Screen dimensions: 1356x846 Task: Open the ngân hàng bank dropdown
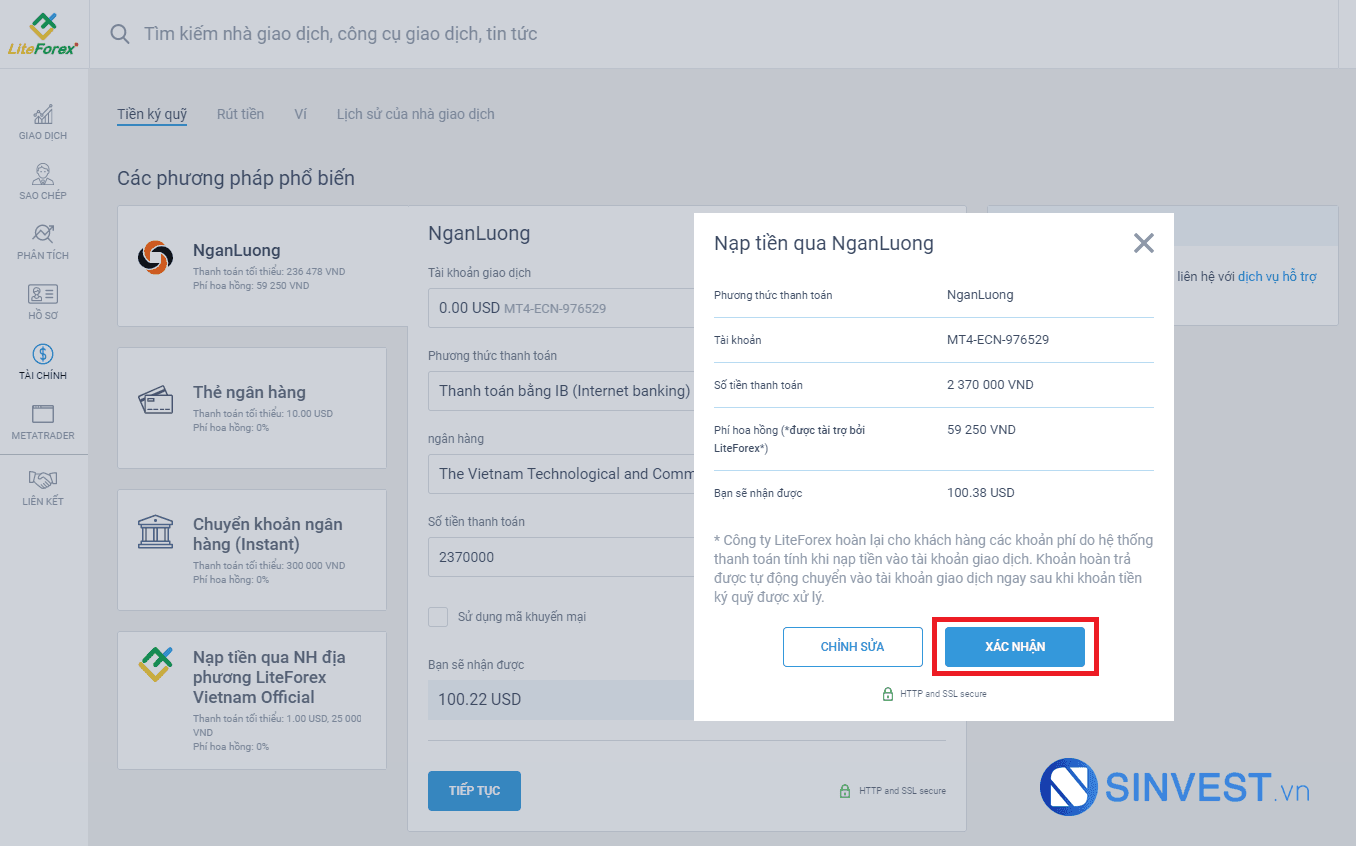tap(561, 474)
